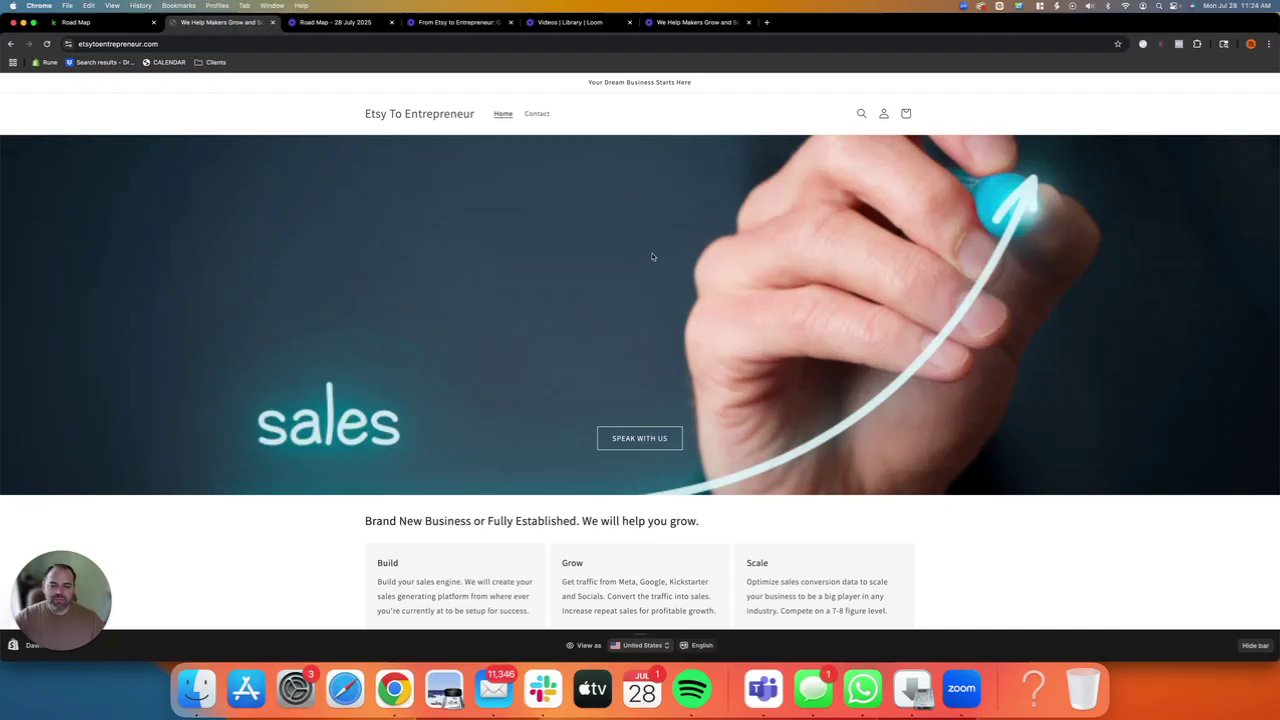Screen dimensions: 1280x720
Task: Open the Chrome extensions puzzle icon
Action: (x=1197, y=44)
